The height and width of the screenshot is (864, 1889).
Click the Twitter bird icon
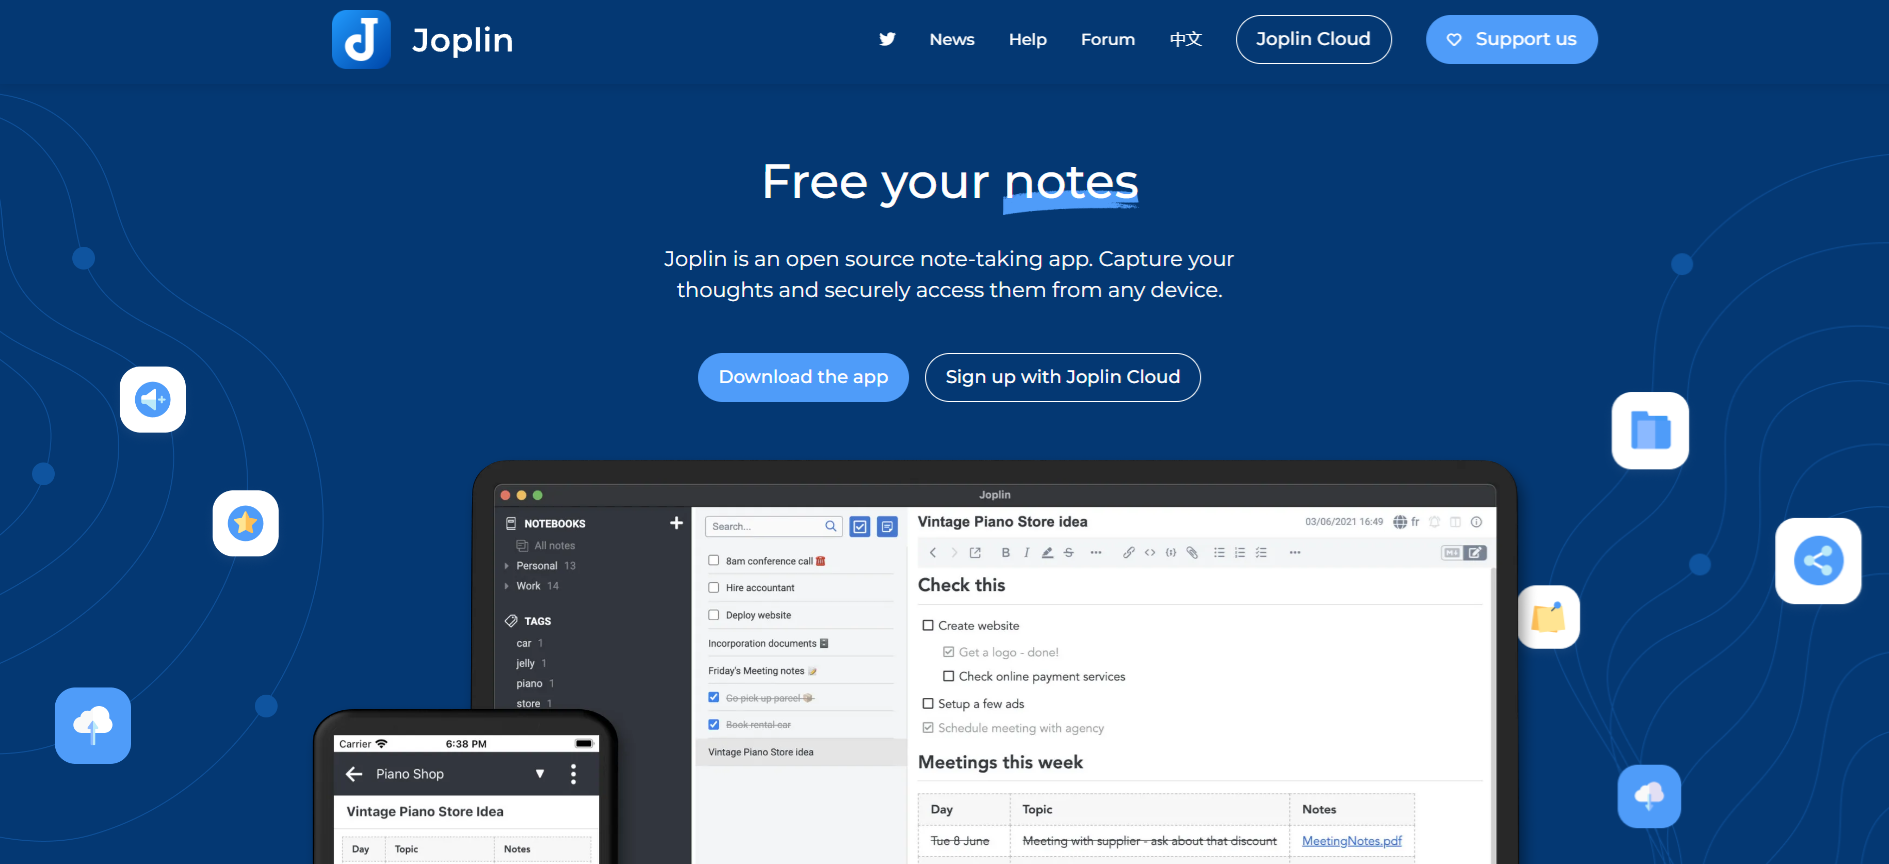[x=887, y=39]
